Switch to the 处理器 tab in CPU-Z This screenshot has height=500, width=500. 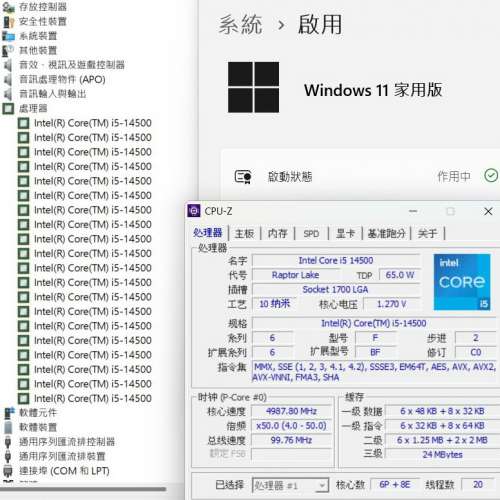pos(208,233)
